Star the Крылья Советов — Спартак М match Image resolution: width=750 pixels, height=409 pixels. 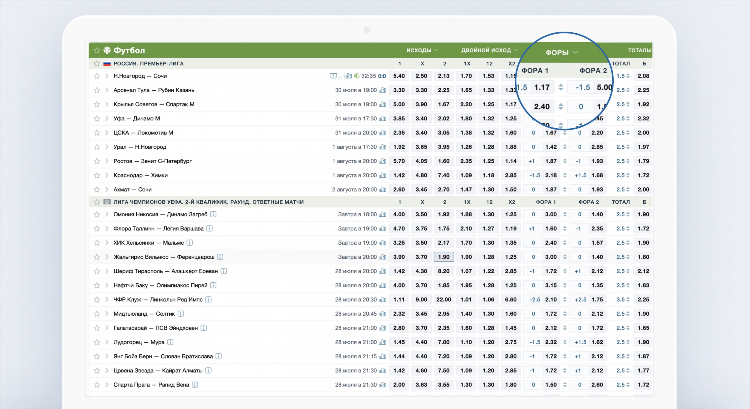coord(97,104)
